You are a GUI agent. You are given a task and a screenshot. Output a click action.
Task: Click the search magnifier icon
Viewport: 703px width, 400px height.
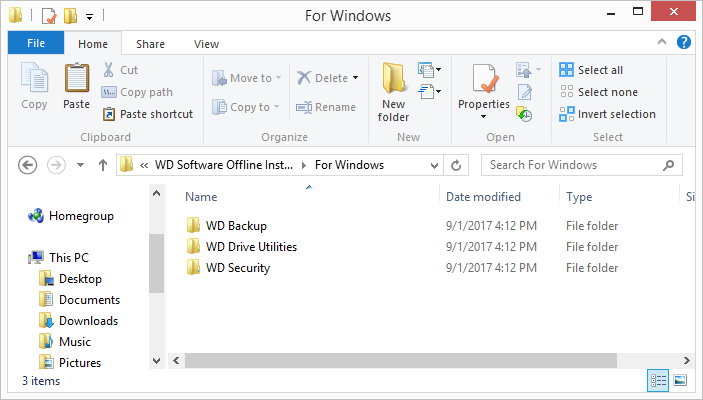tap(668, 165)
